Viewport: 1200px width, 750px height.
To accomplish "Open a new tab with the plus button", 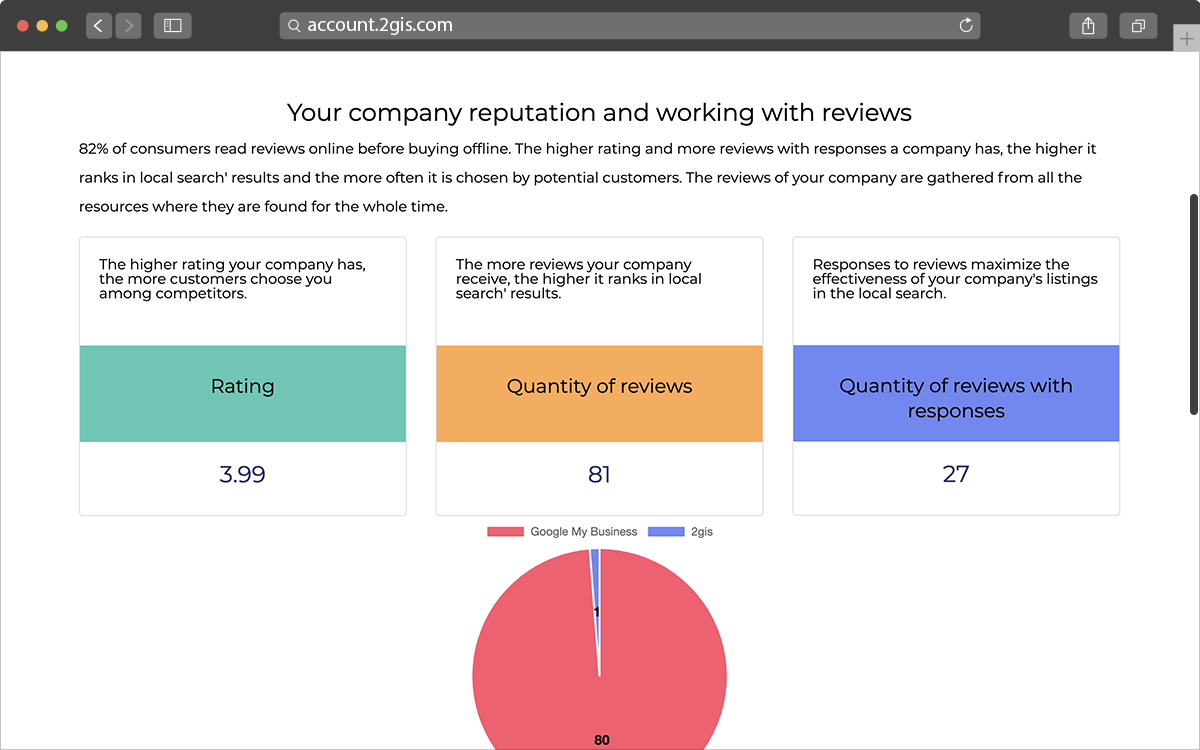I will point(1187,37).
